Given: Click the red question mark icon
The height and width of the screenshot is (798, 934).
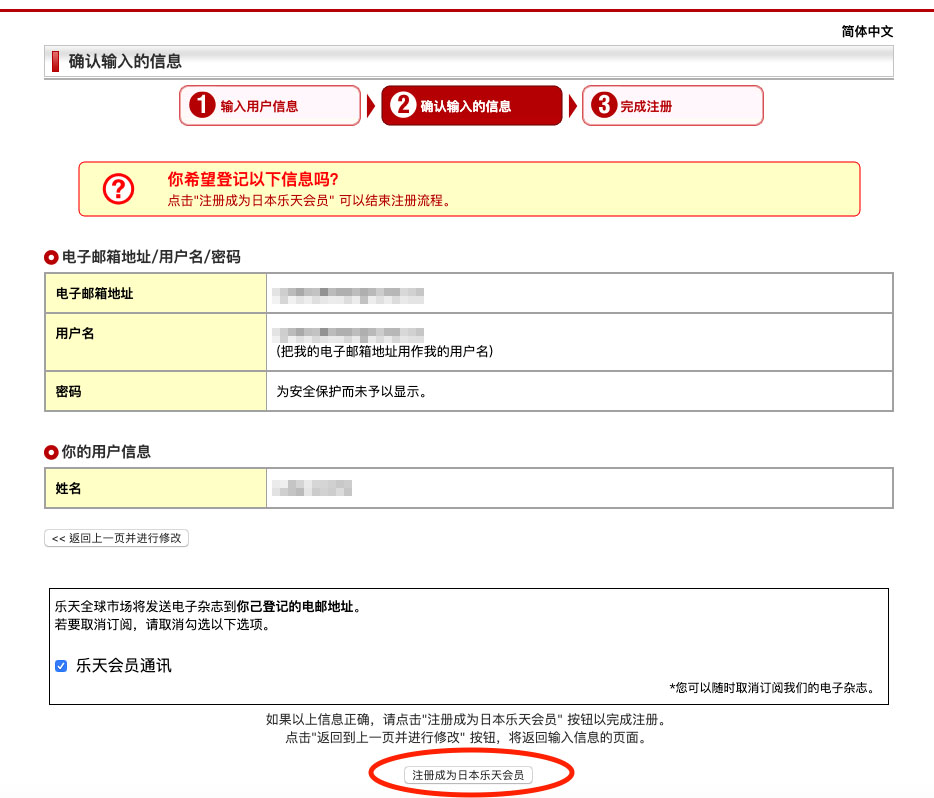Looking at the screenshot, I should tap(119, 189).
